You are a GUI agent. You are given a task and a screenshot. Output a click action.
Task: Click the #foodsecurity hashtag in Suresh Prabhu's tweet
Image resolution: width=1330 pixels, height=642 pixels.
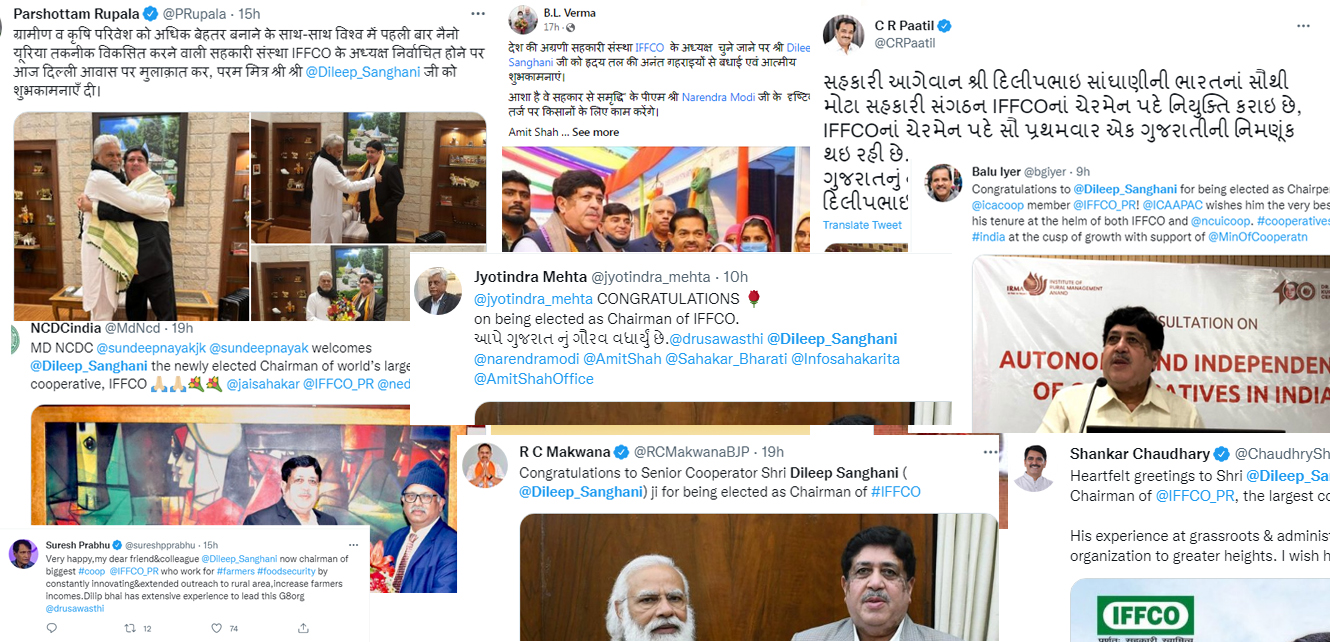(x=286, y=571)
